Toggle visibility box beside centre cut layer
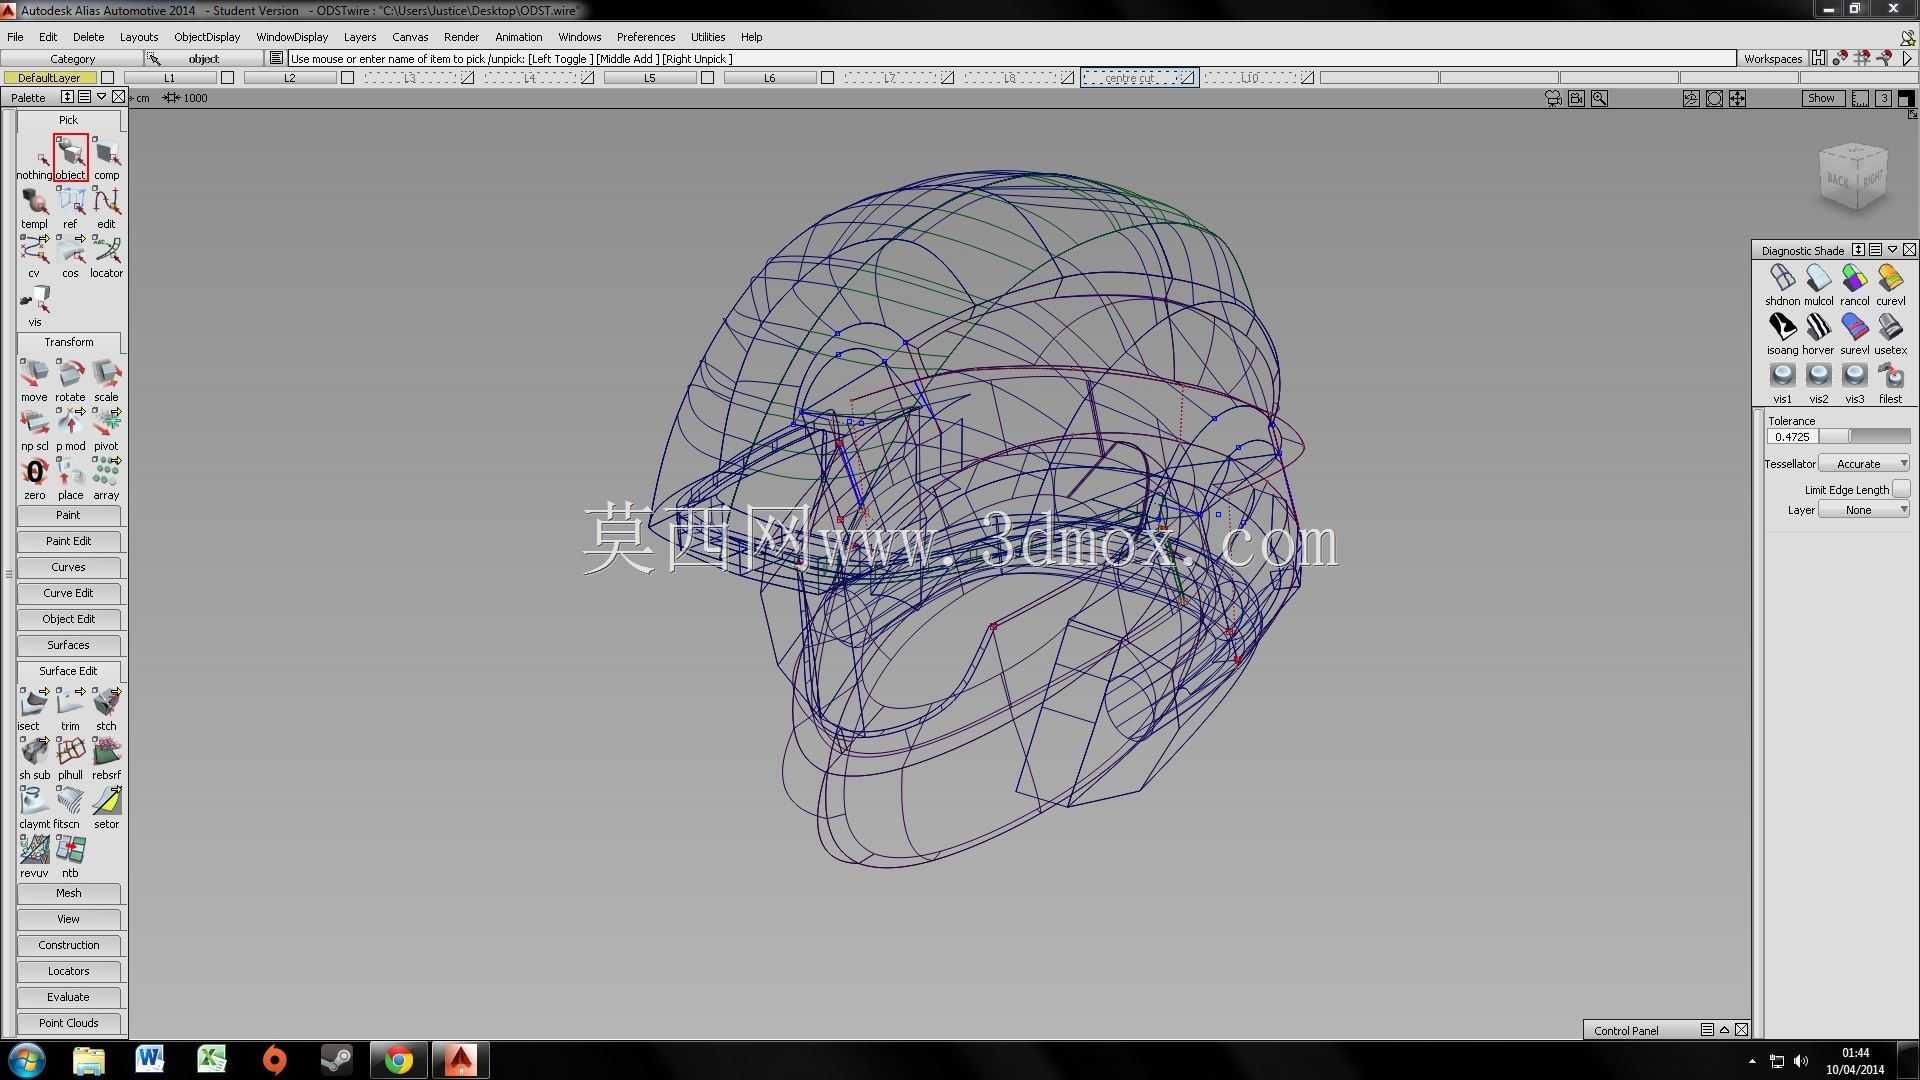Viewport: 1920px width, 1080px height. [1188, 78]
